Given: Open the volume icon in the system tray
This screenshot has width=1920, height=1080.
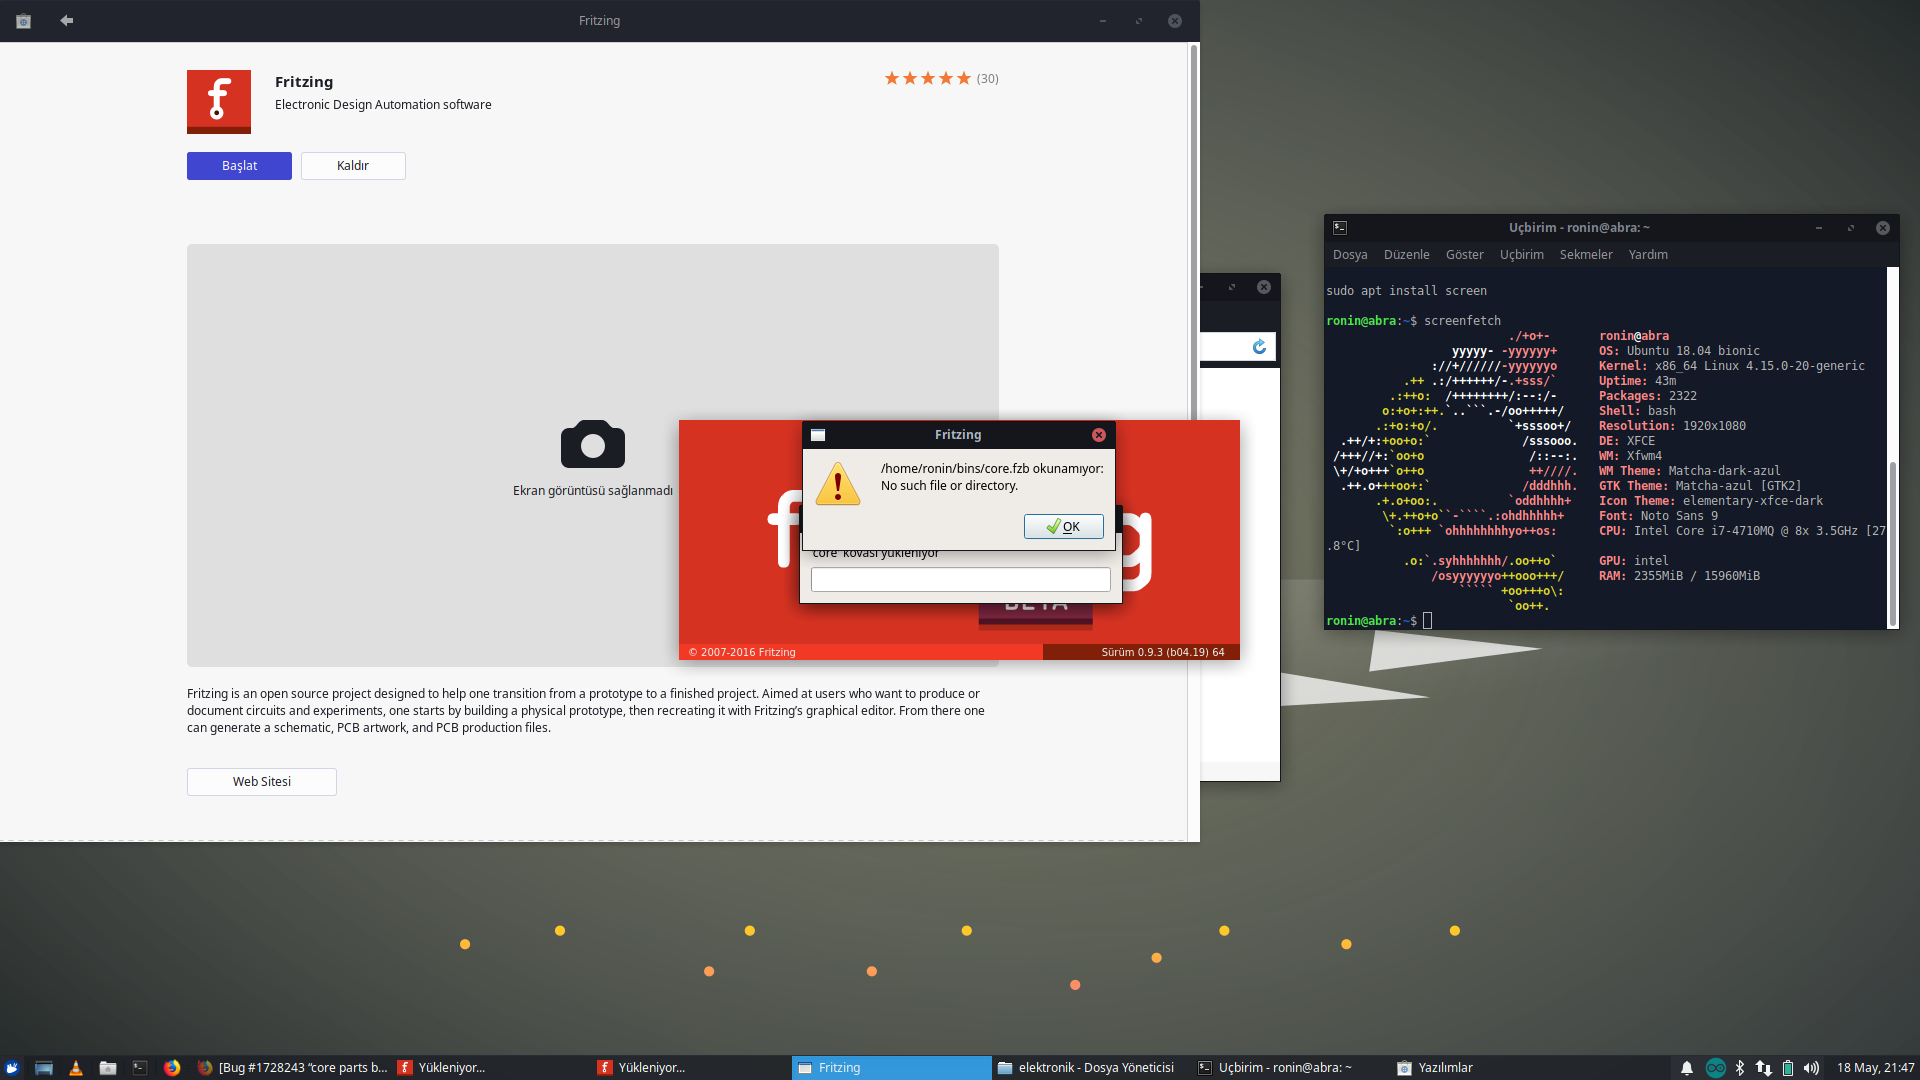Looking at the screenshot, I should click(1811, 1067).
